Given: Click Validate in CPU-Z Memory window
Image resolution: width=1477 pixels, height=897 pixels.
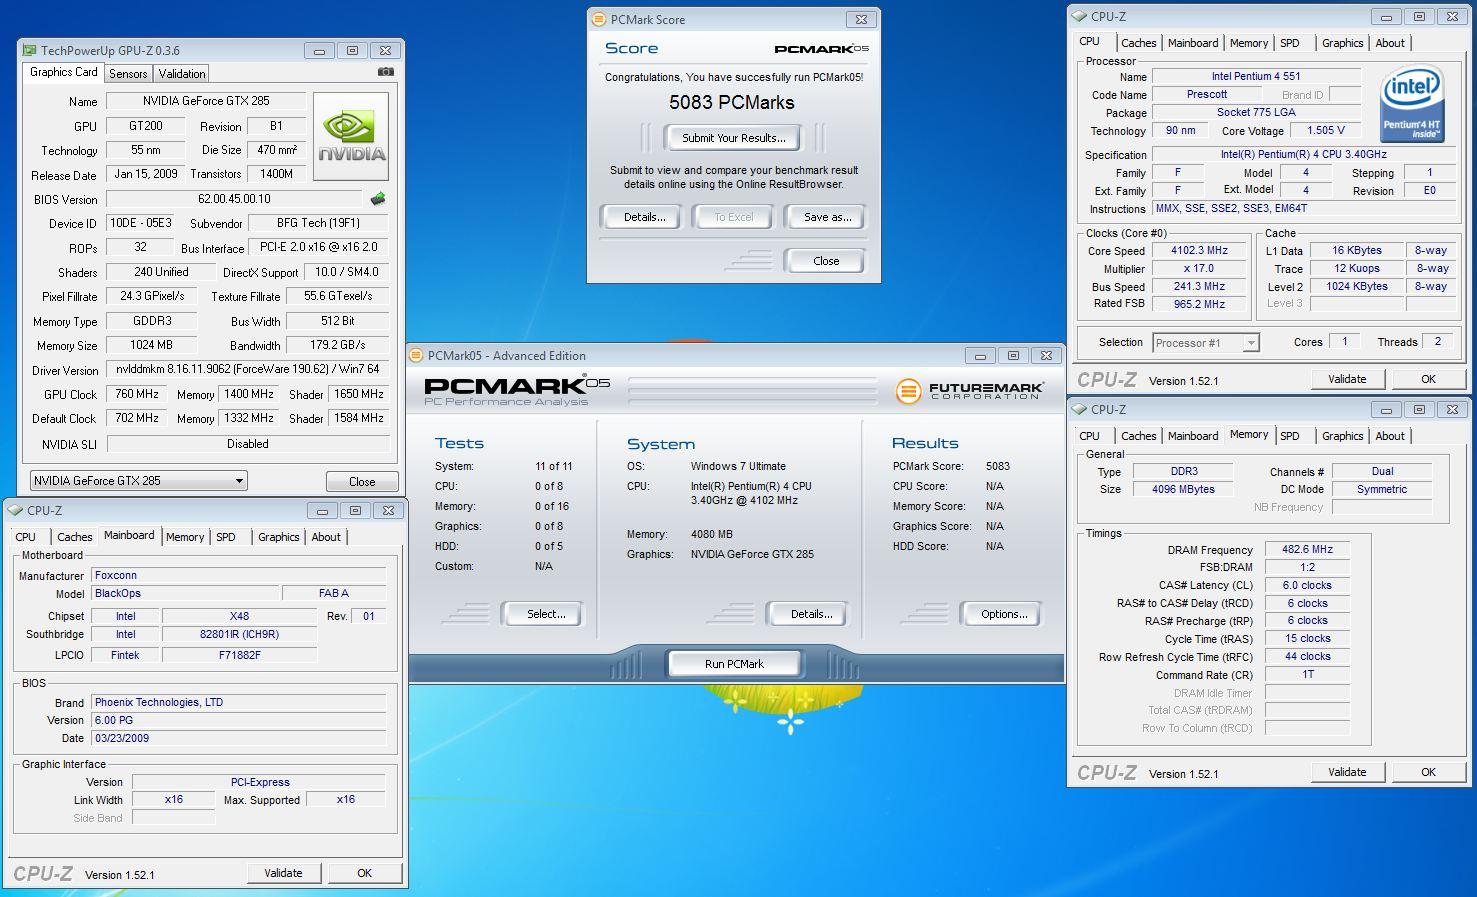Looking at the screenshot, I should (x=1347, y=772).
